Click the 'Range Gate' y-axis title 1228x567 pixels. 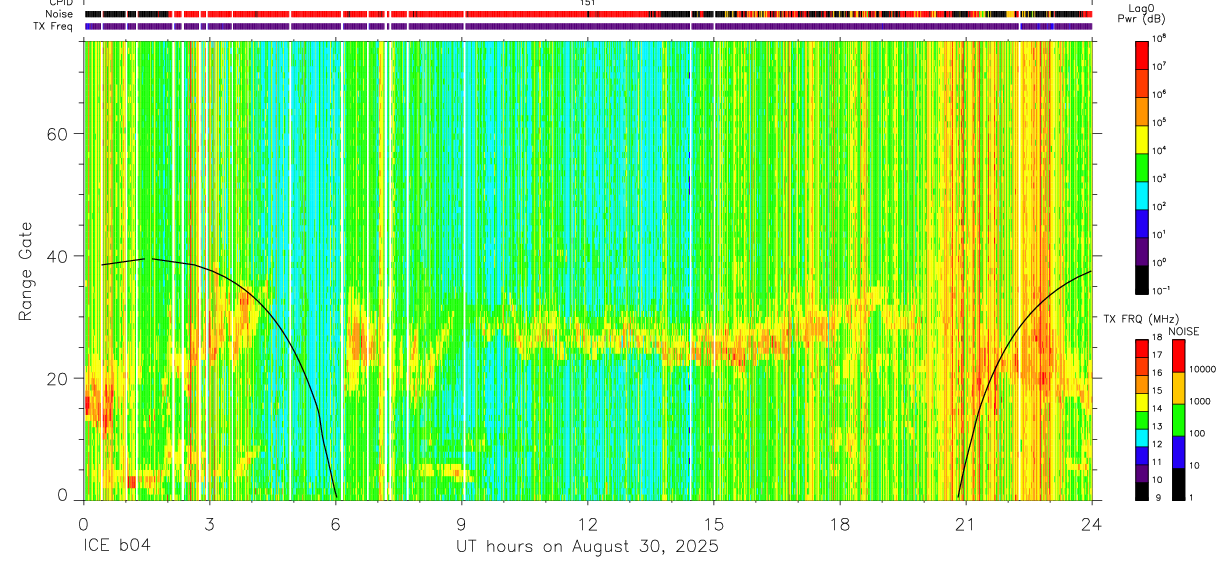pos(27,272)
